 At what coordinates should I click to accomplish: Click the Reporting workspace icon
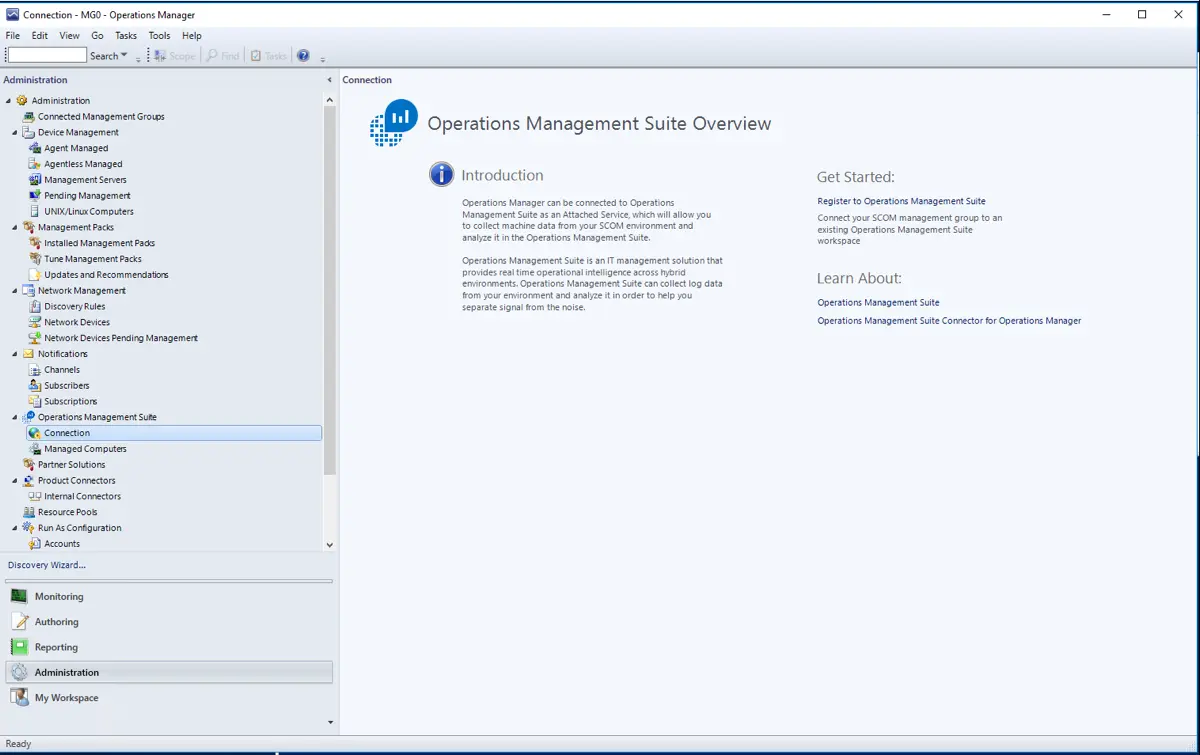(x=19, y=647)
